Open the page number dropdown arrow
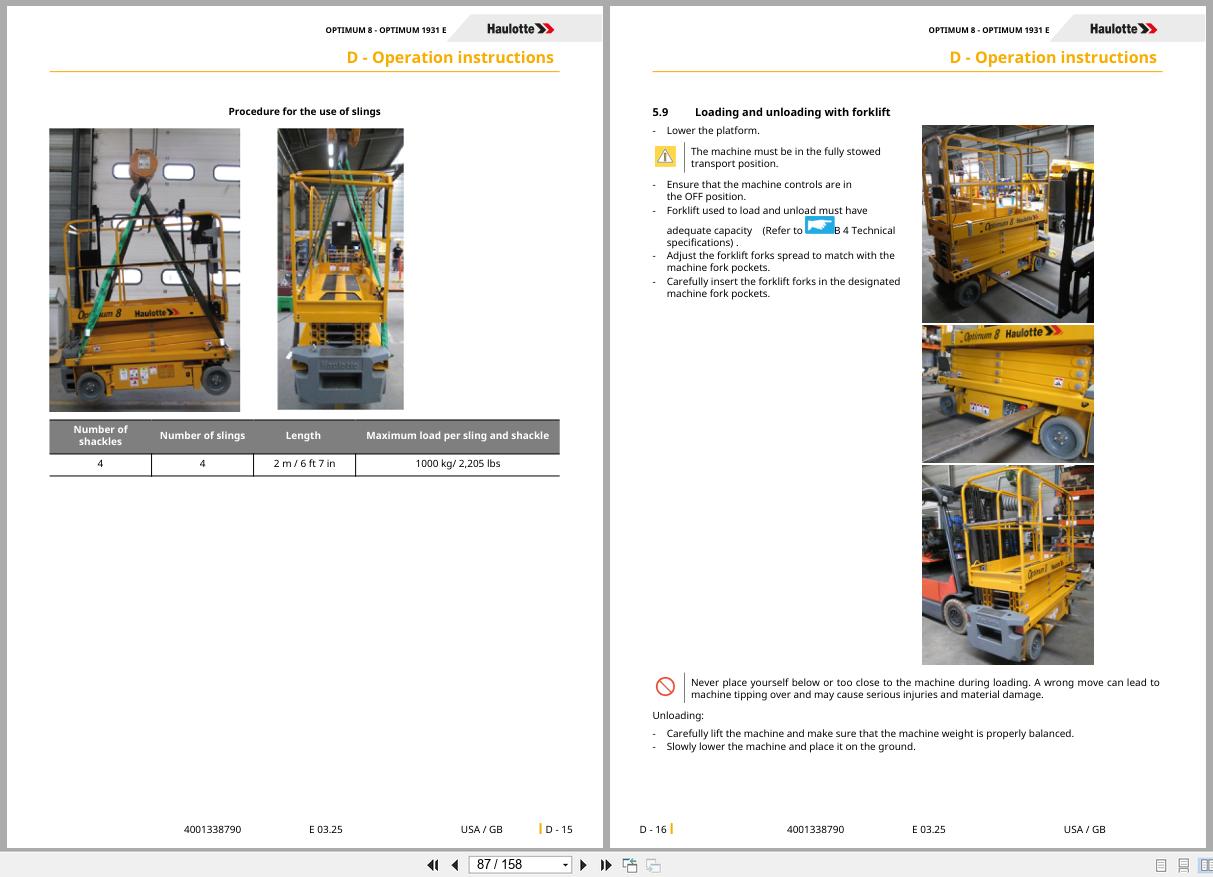1213x877 pixels. pos(566,865)
